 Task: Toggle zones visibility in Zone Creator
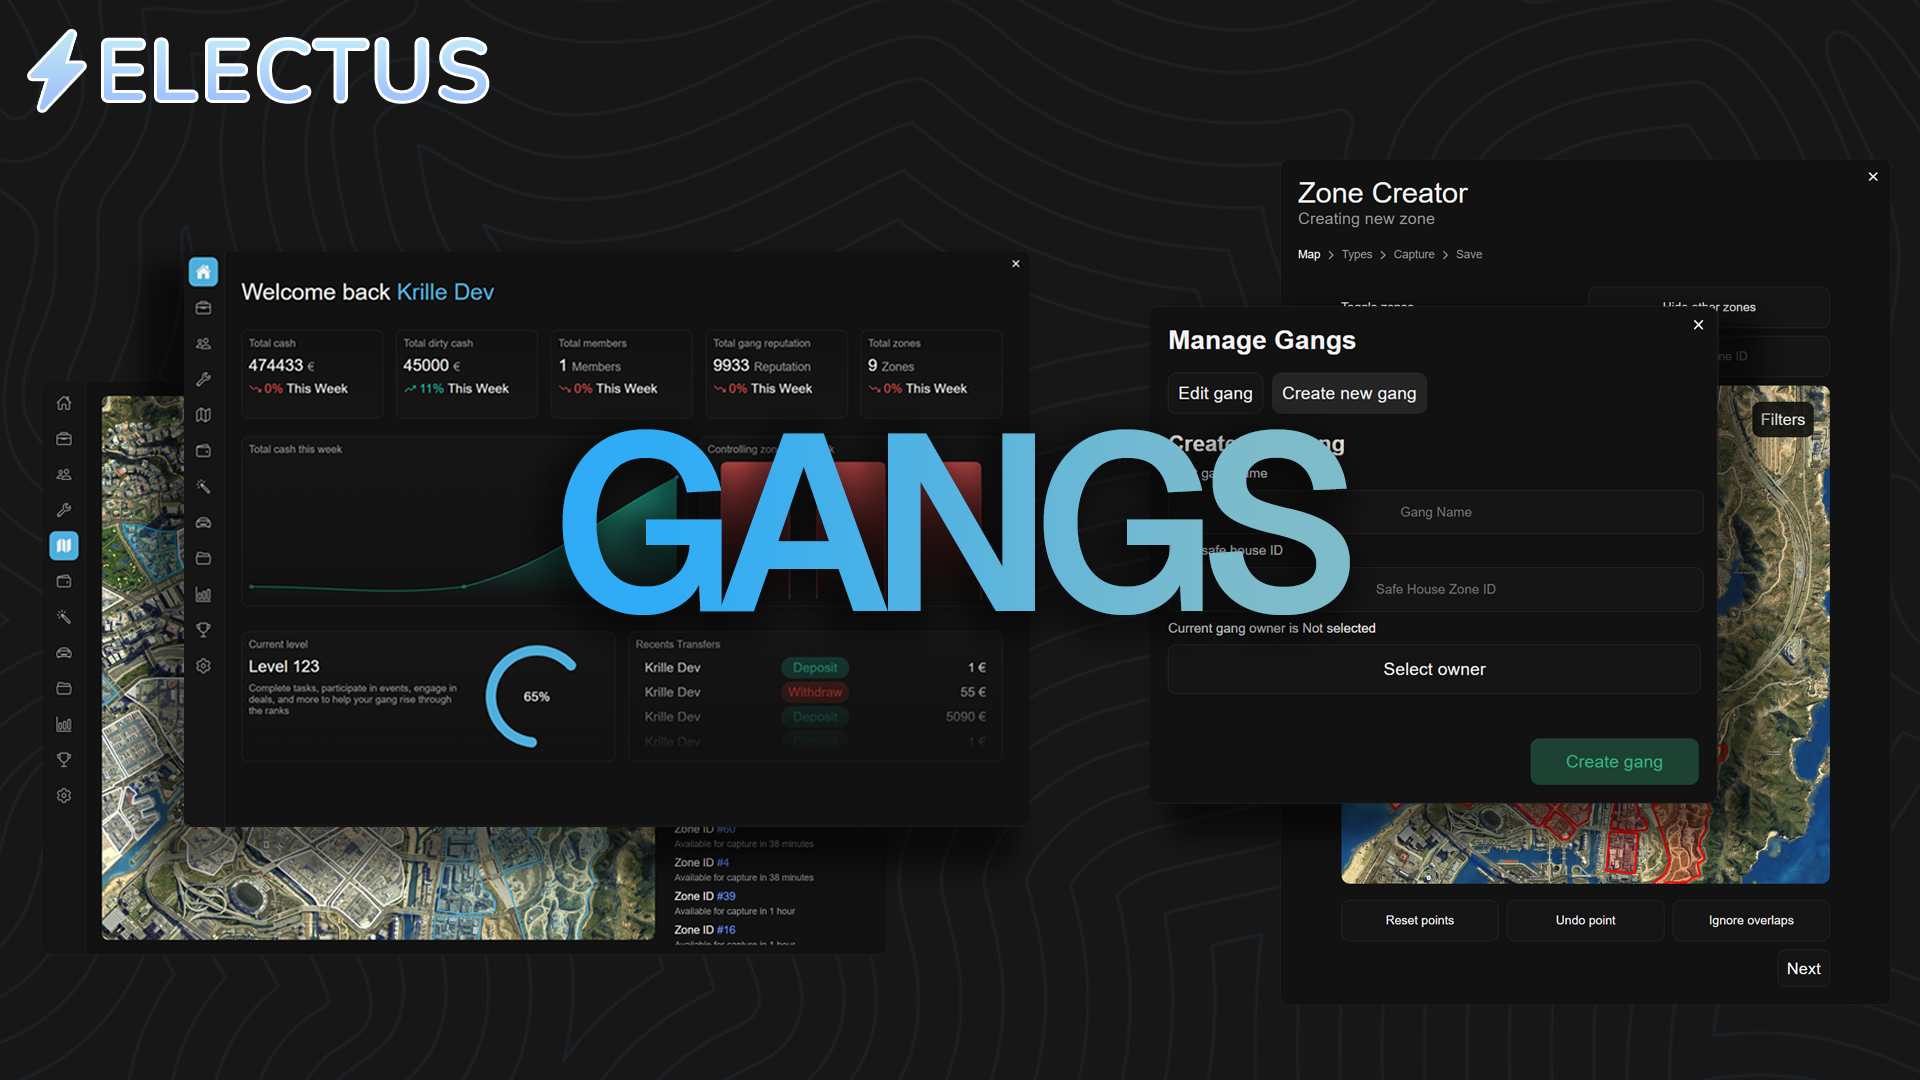[x=1377, y=307]
